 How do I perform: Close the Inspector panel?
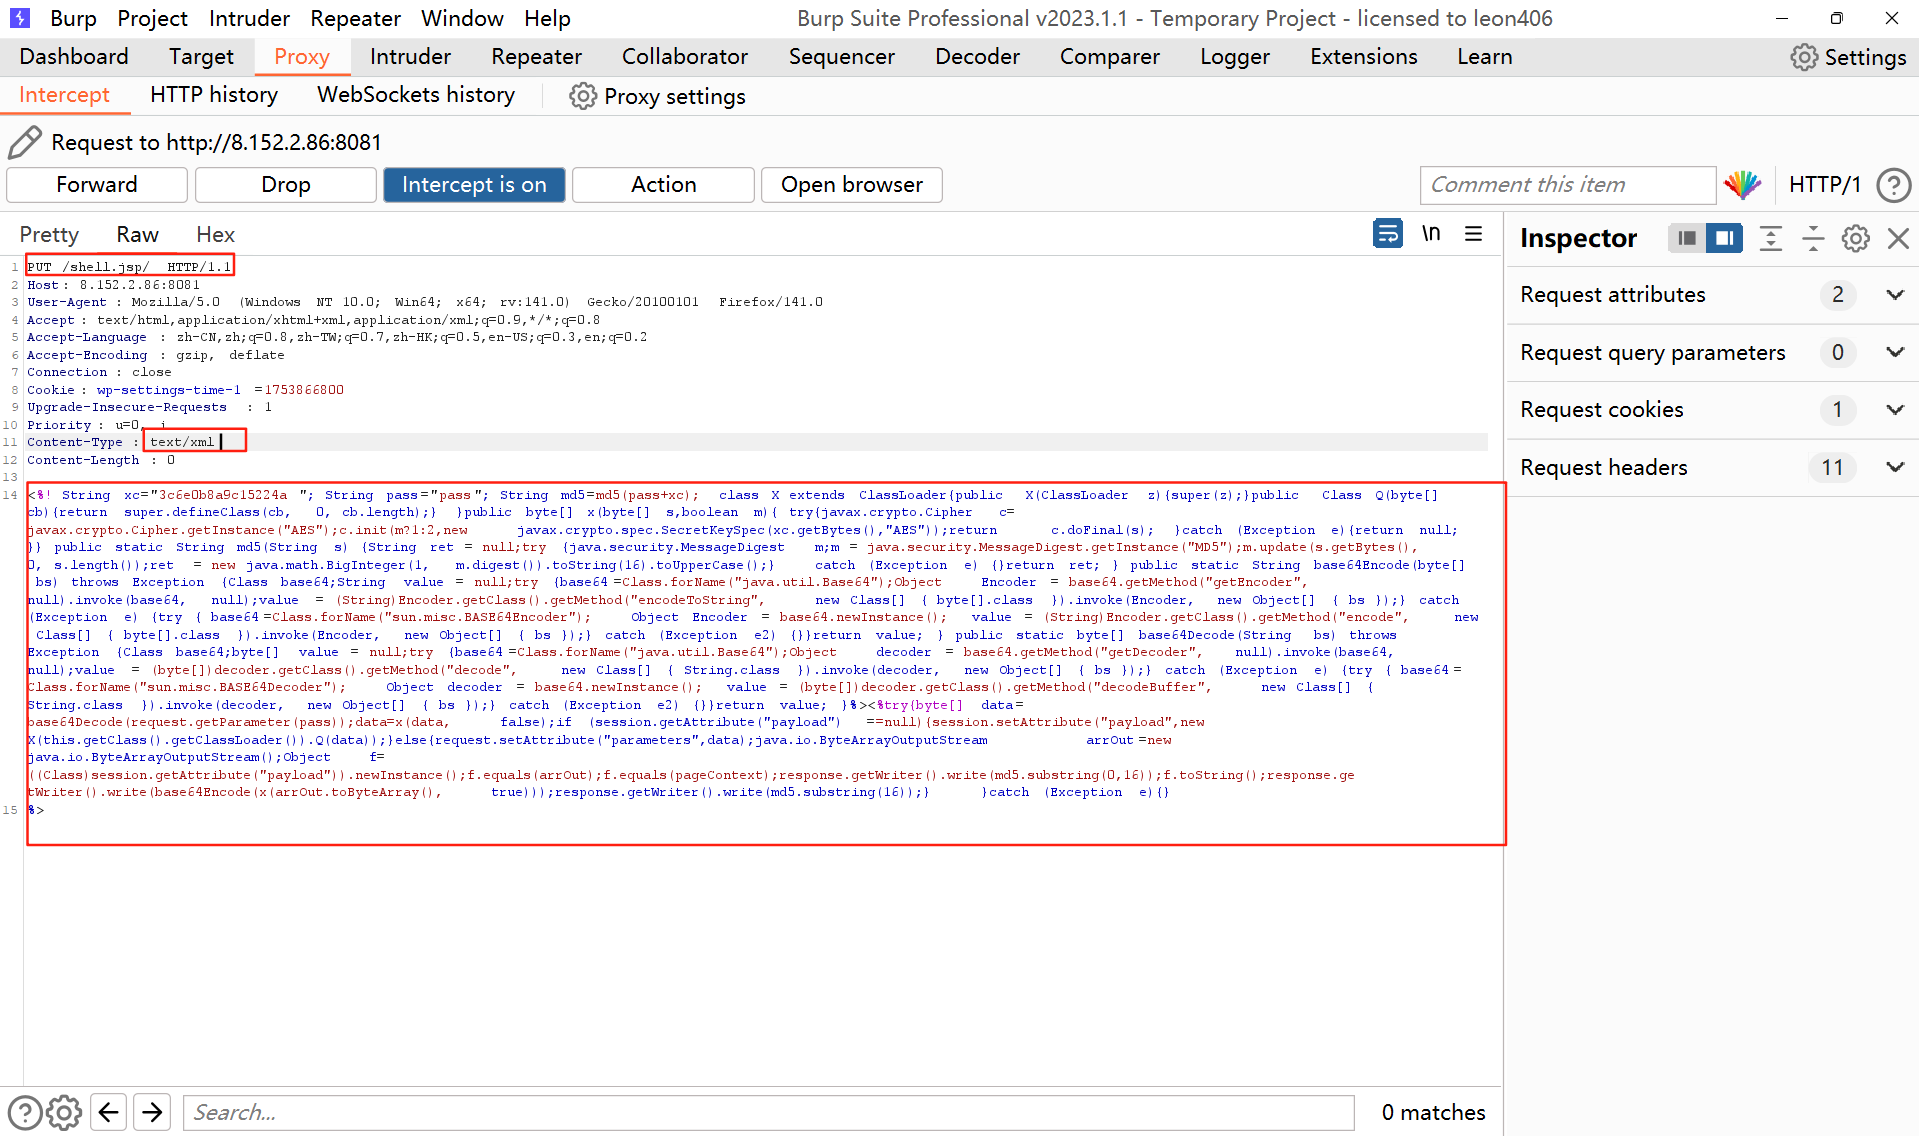tap(1898, 238)
